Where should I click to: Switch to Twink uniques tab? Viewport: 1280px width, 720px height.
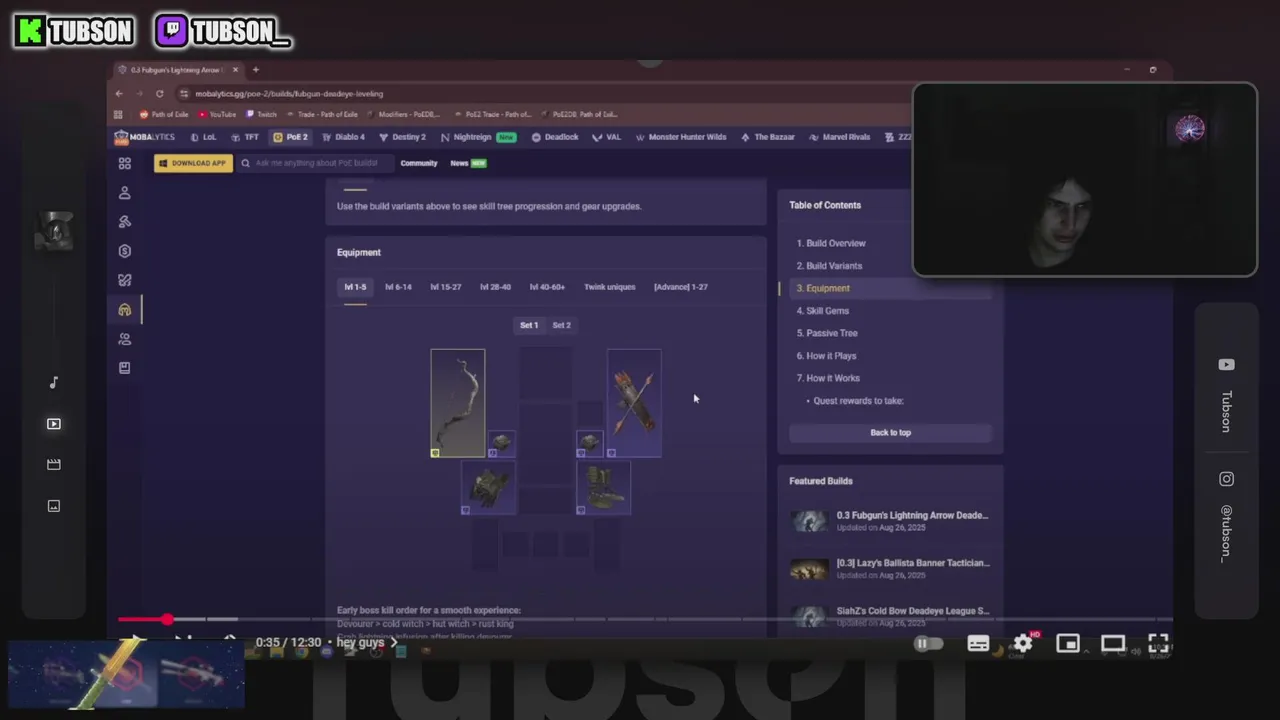point(610,287)
